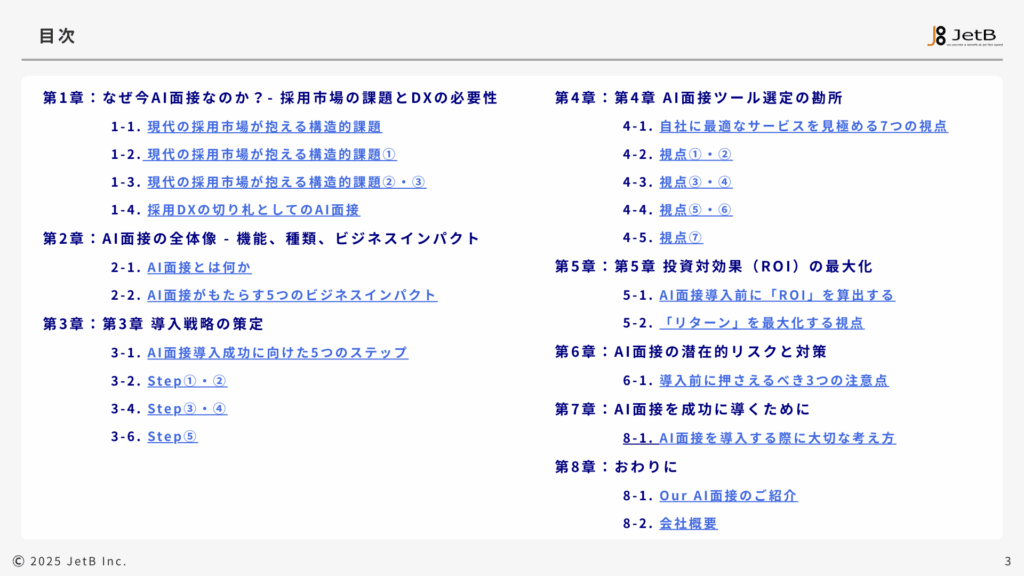Select 「リターン」を最大化する視点 link
This screenshot has width=1024, height=576.
pyautogui.click(x=761, y=323)
